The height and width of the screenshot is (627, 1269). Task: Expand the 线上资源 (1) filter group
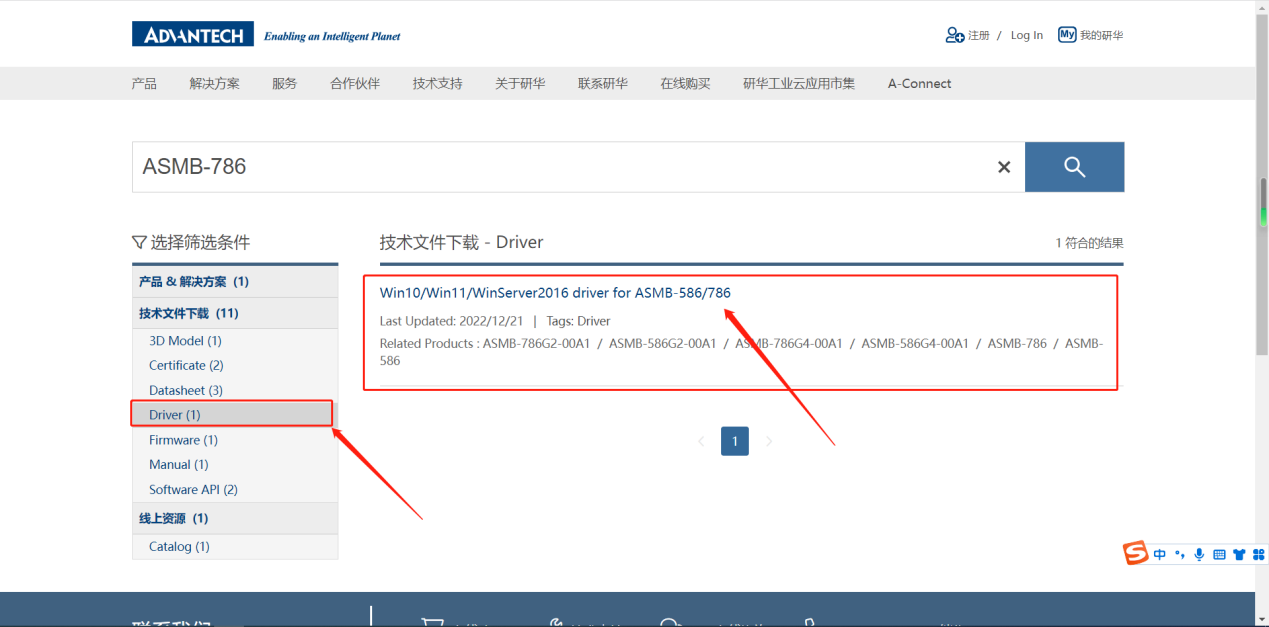[x=235, y=518]
